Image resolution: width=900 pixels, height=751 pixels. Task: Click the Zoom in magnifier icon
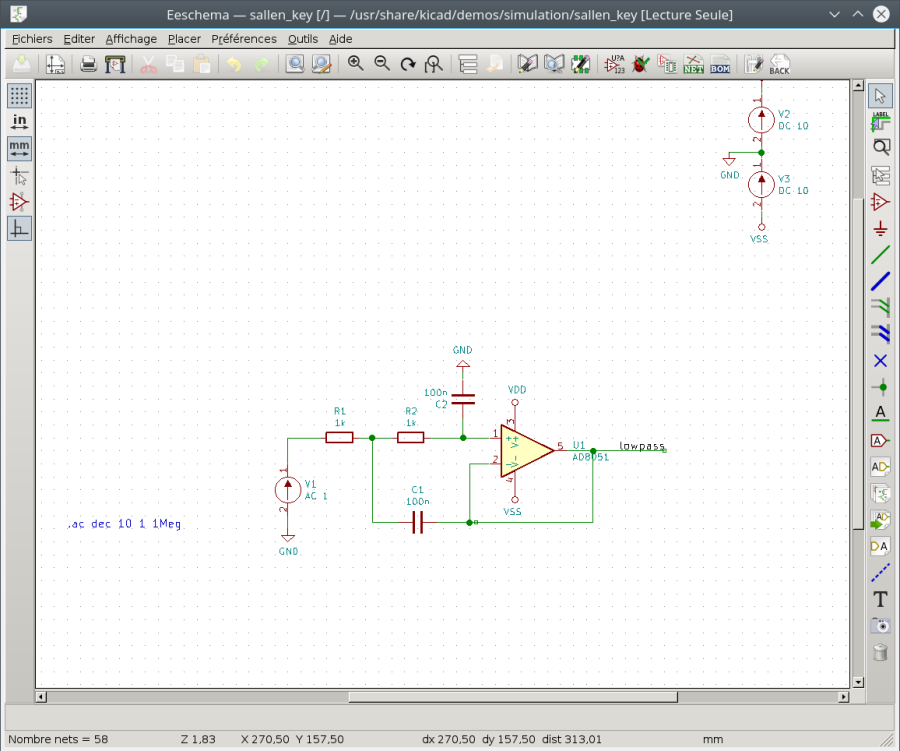point(355,64)
